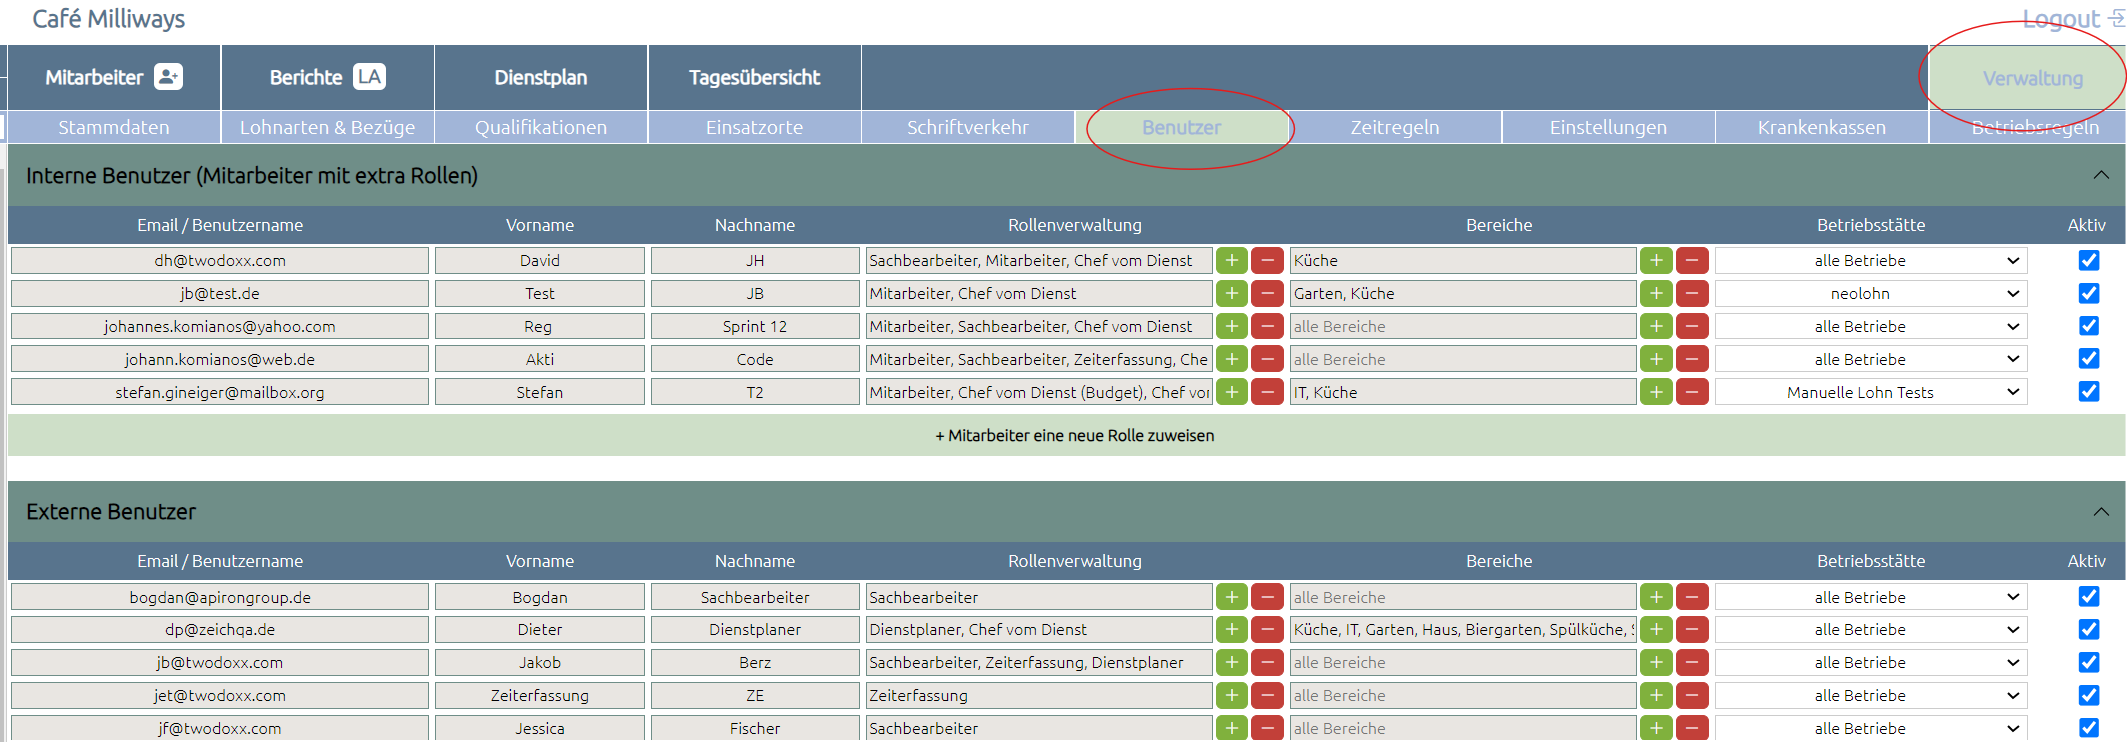Click the dh@twodoxx.com email field

click(220, 260)
